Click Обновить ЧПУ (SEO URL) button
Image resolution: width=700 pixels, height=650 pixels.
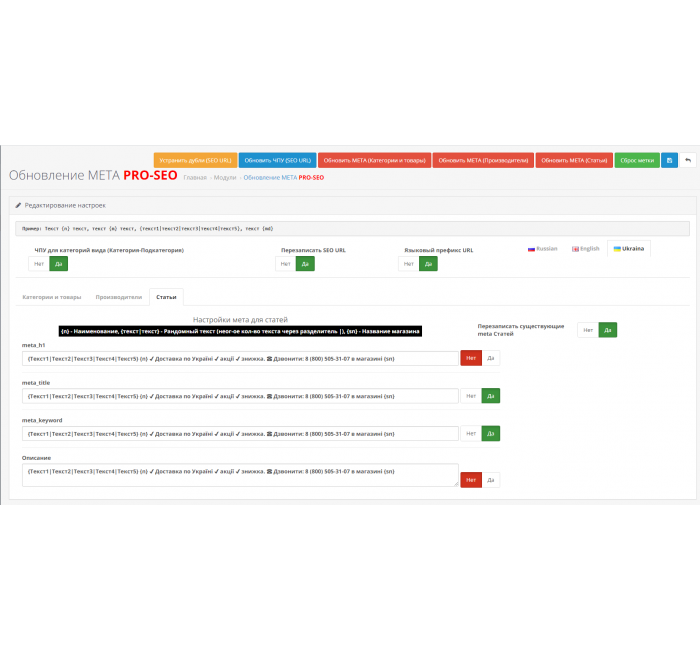(278, 160)
